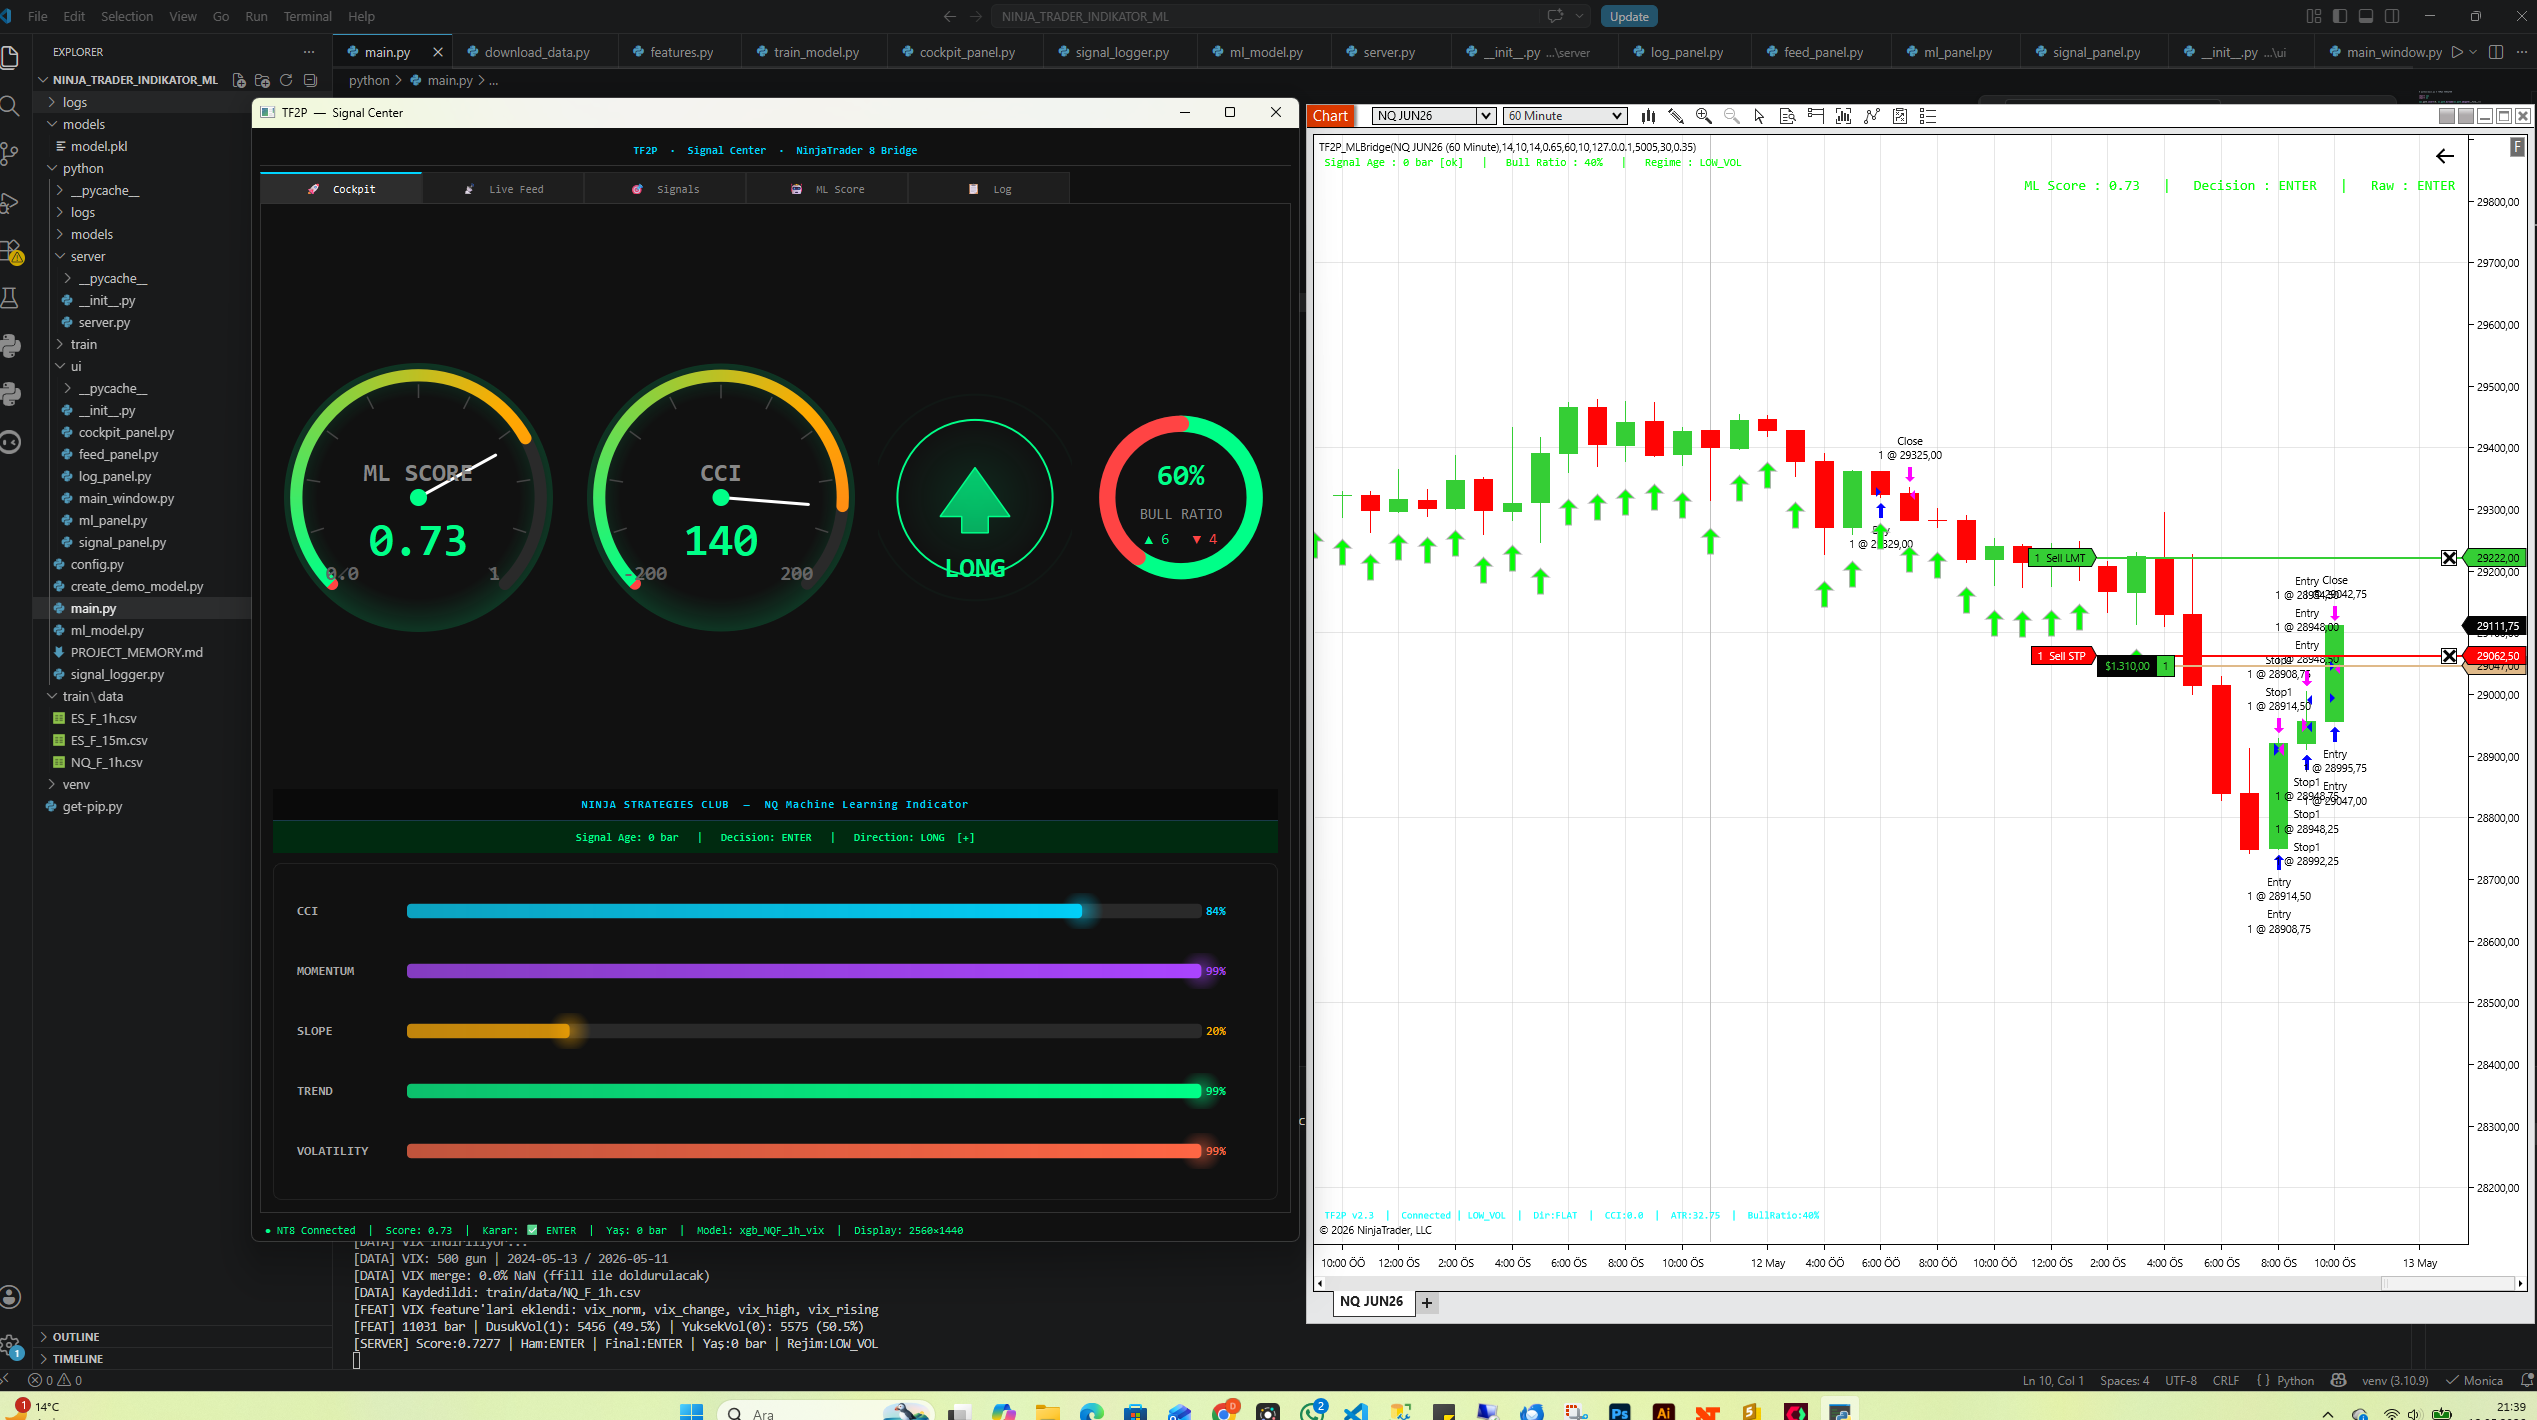This screenshot has width=2537, height=1420.
Task: Click the MOMENTUM progress bar
Action: coord(804,971)
